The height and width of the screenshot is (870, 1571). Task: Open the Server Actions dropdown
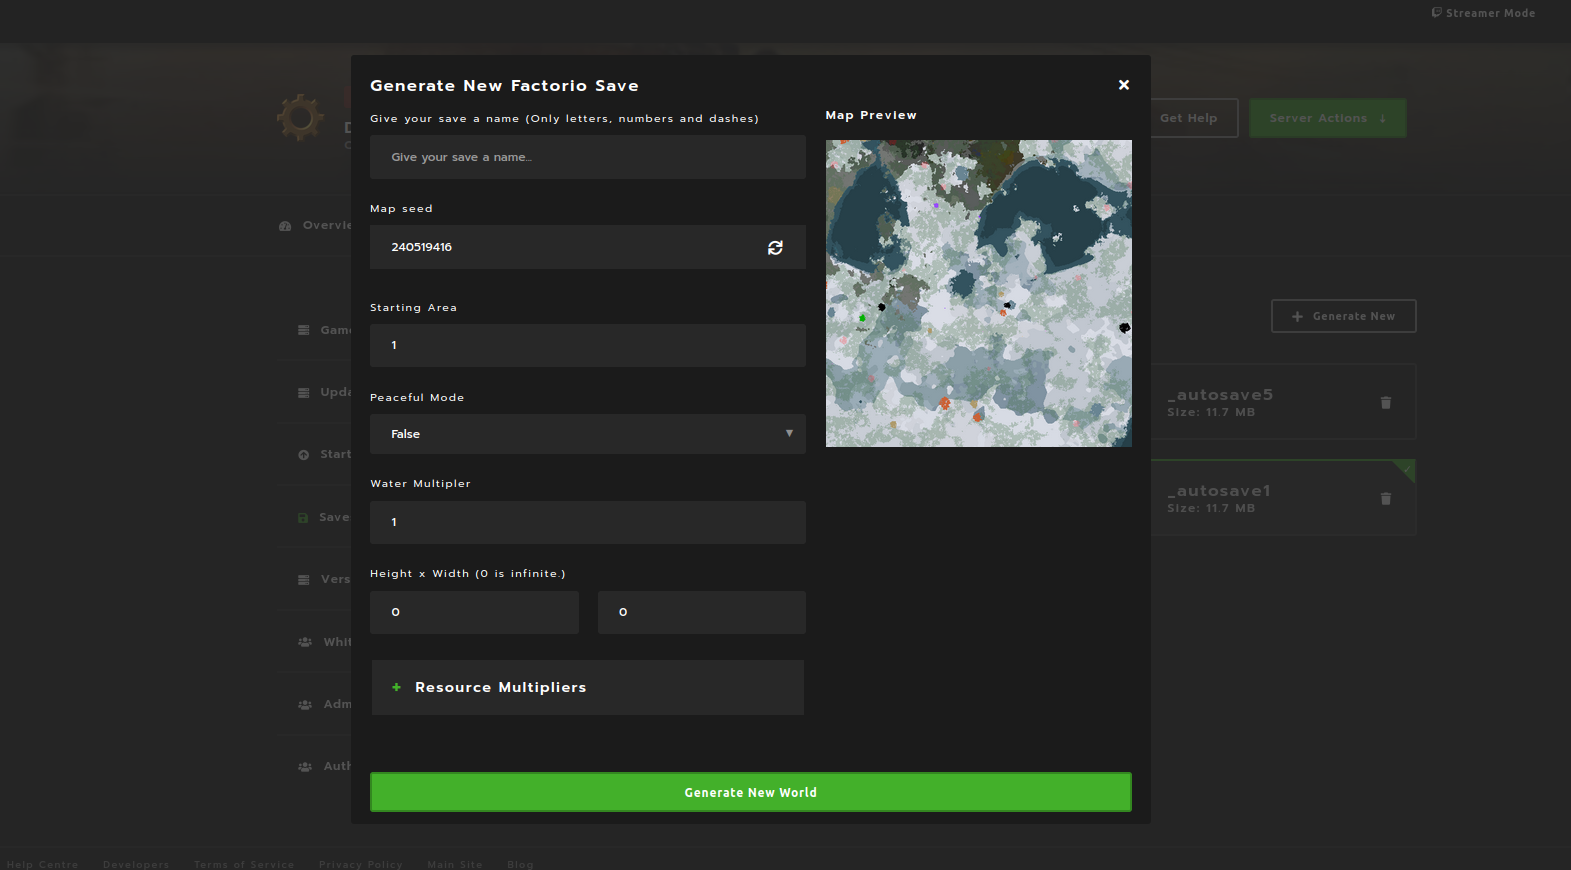(1328, 118)
